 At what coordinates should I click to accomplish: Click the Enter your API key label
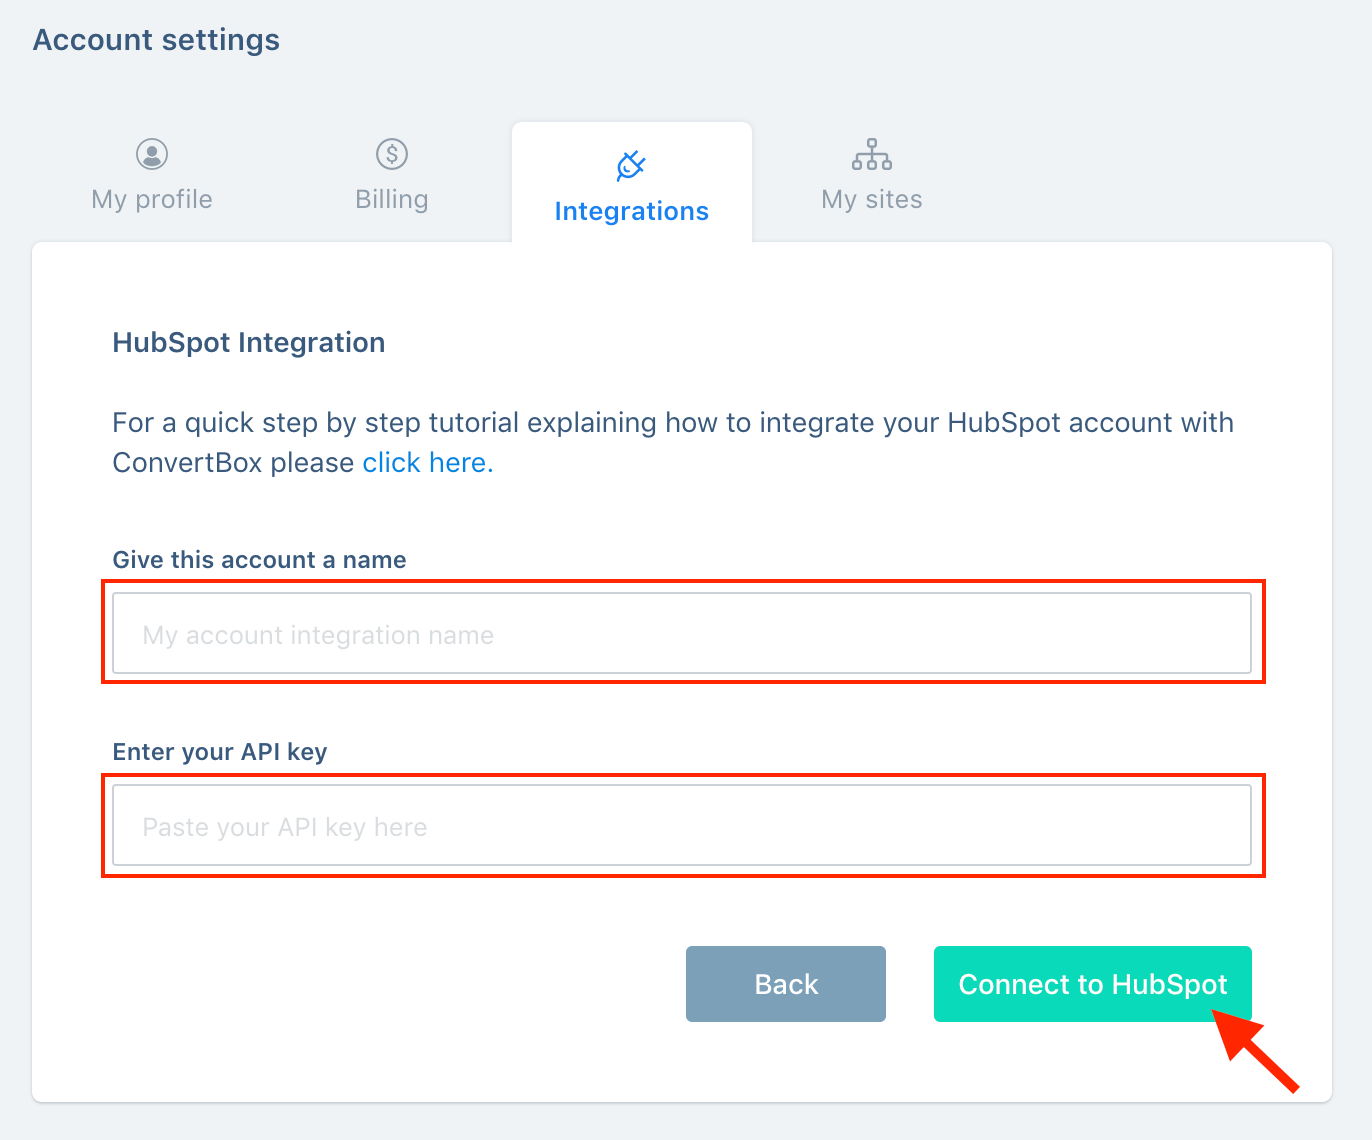point(220,752)
